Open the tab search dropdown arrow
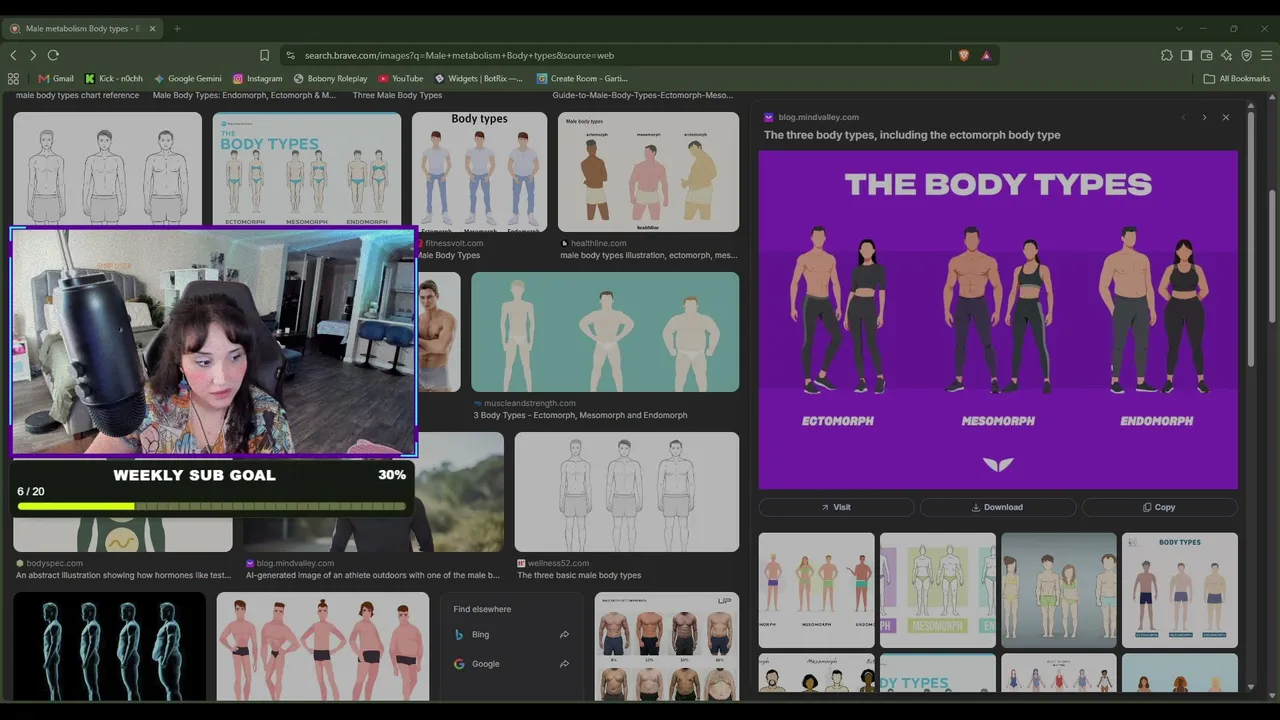The width and height of the screenshot is (1280, 720). (1179, 28)
